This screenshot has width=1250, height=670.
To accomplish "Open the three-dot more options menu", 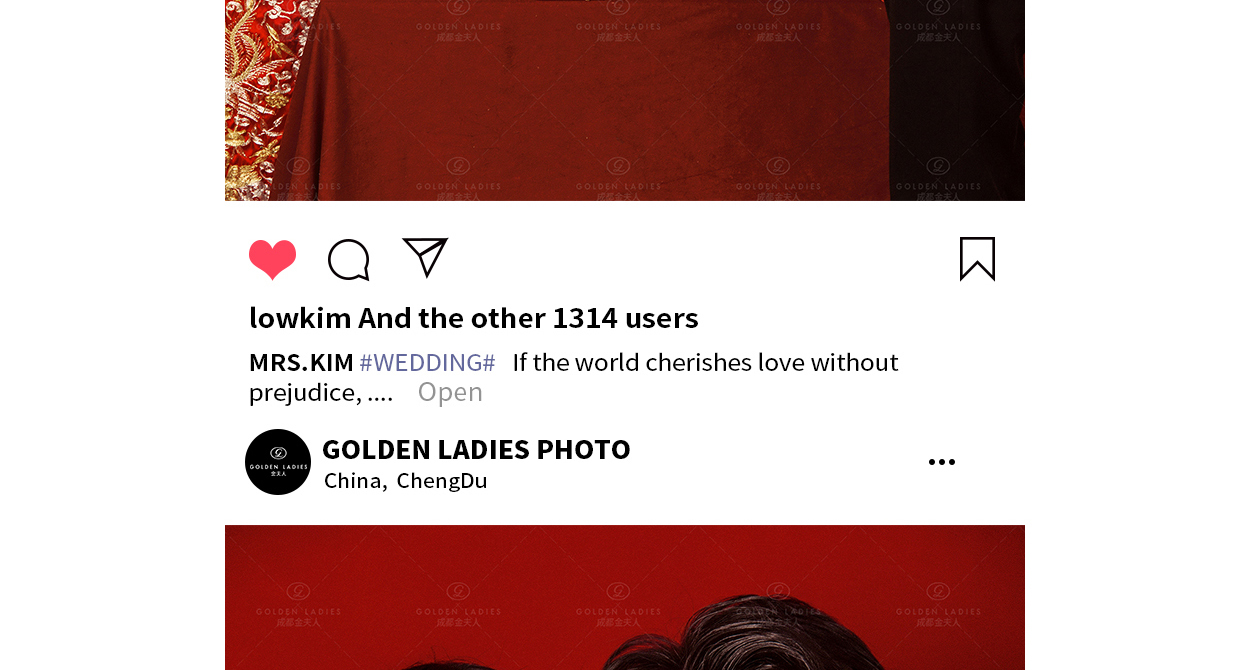I will click(x=942, y=462).
